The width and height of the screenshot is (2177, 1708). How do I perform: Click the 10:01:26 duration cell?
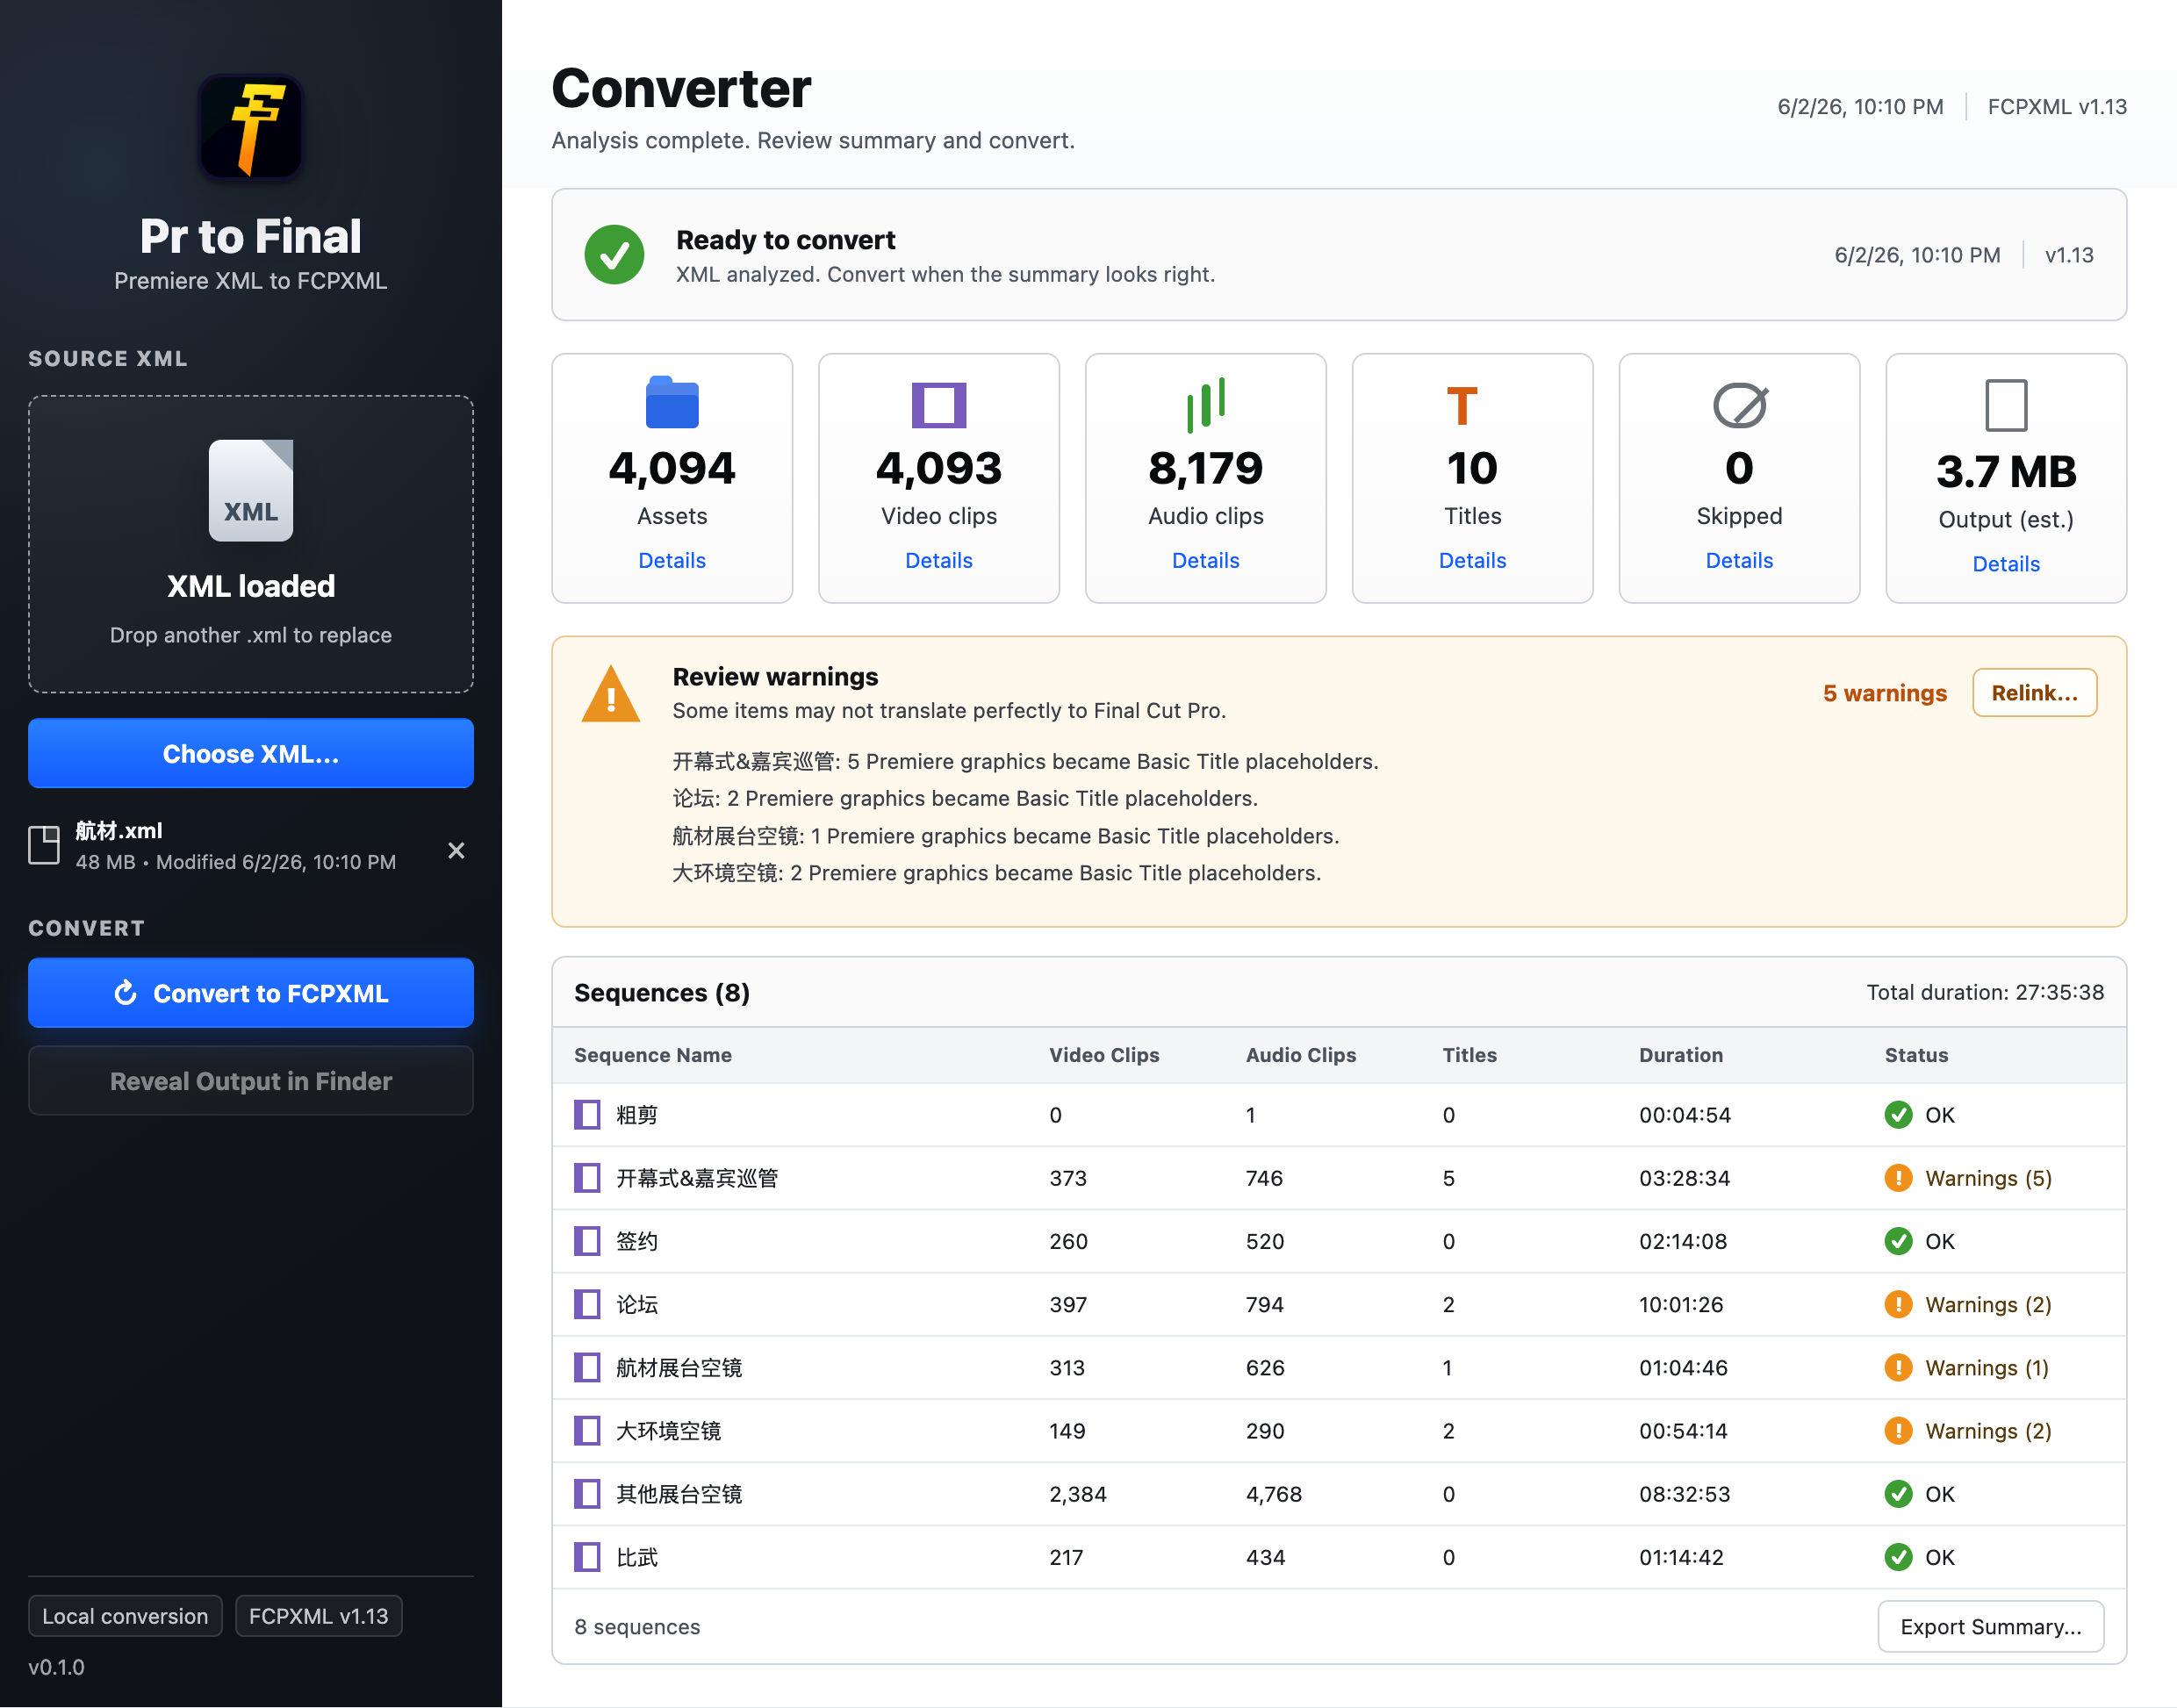point(1681,1304)
